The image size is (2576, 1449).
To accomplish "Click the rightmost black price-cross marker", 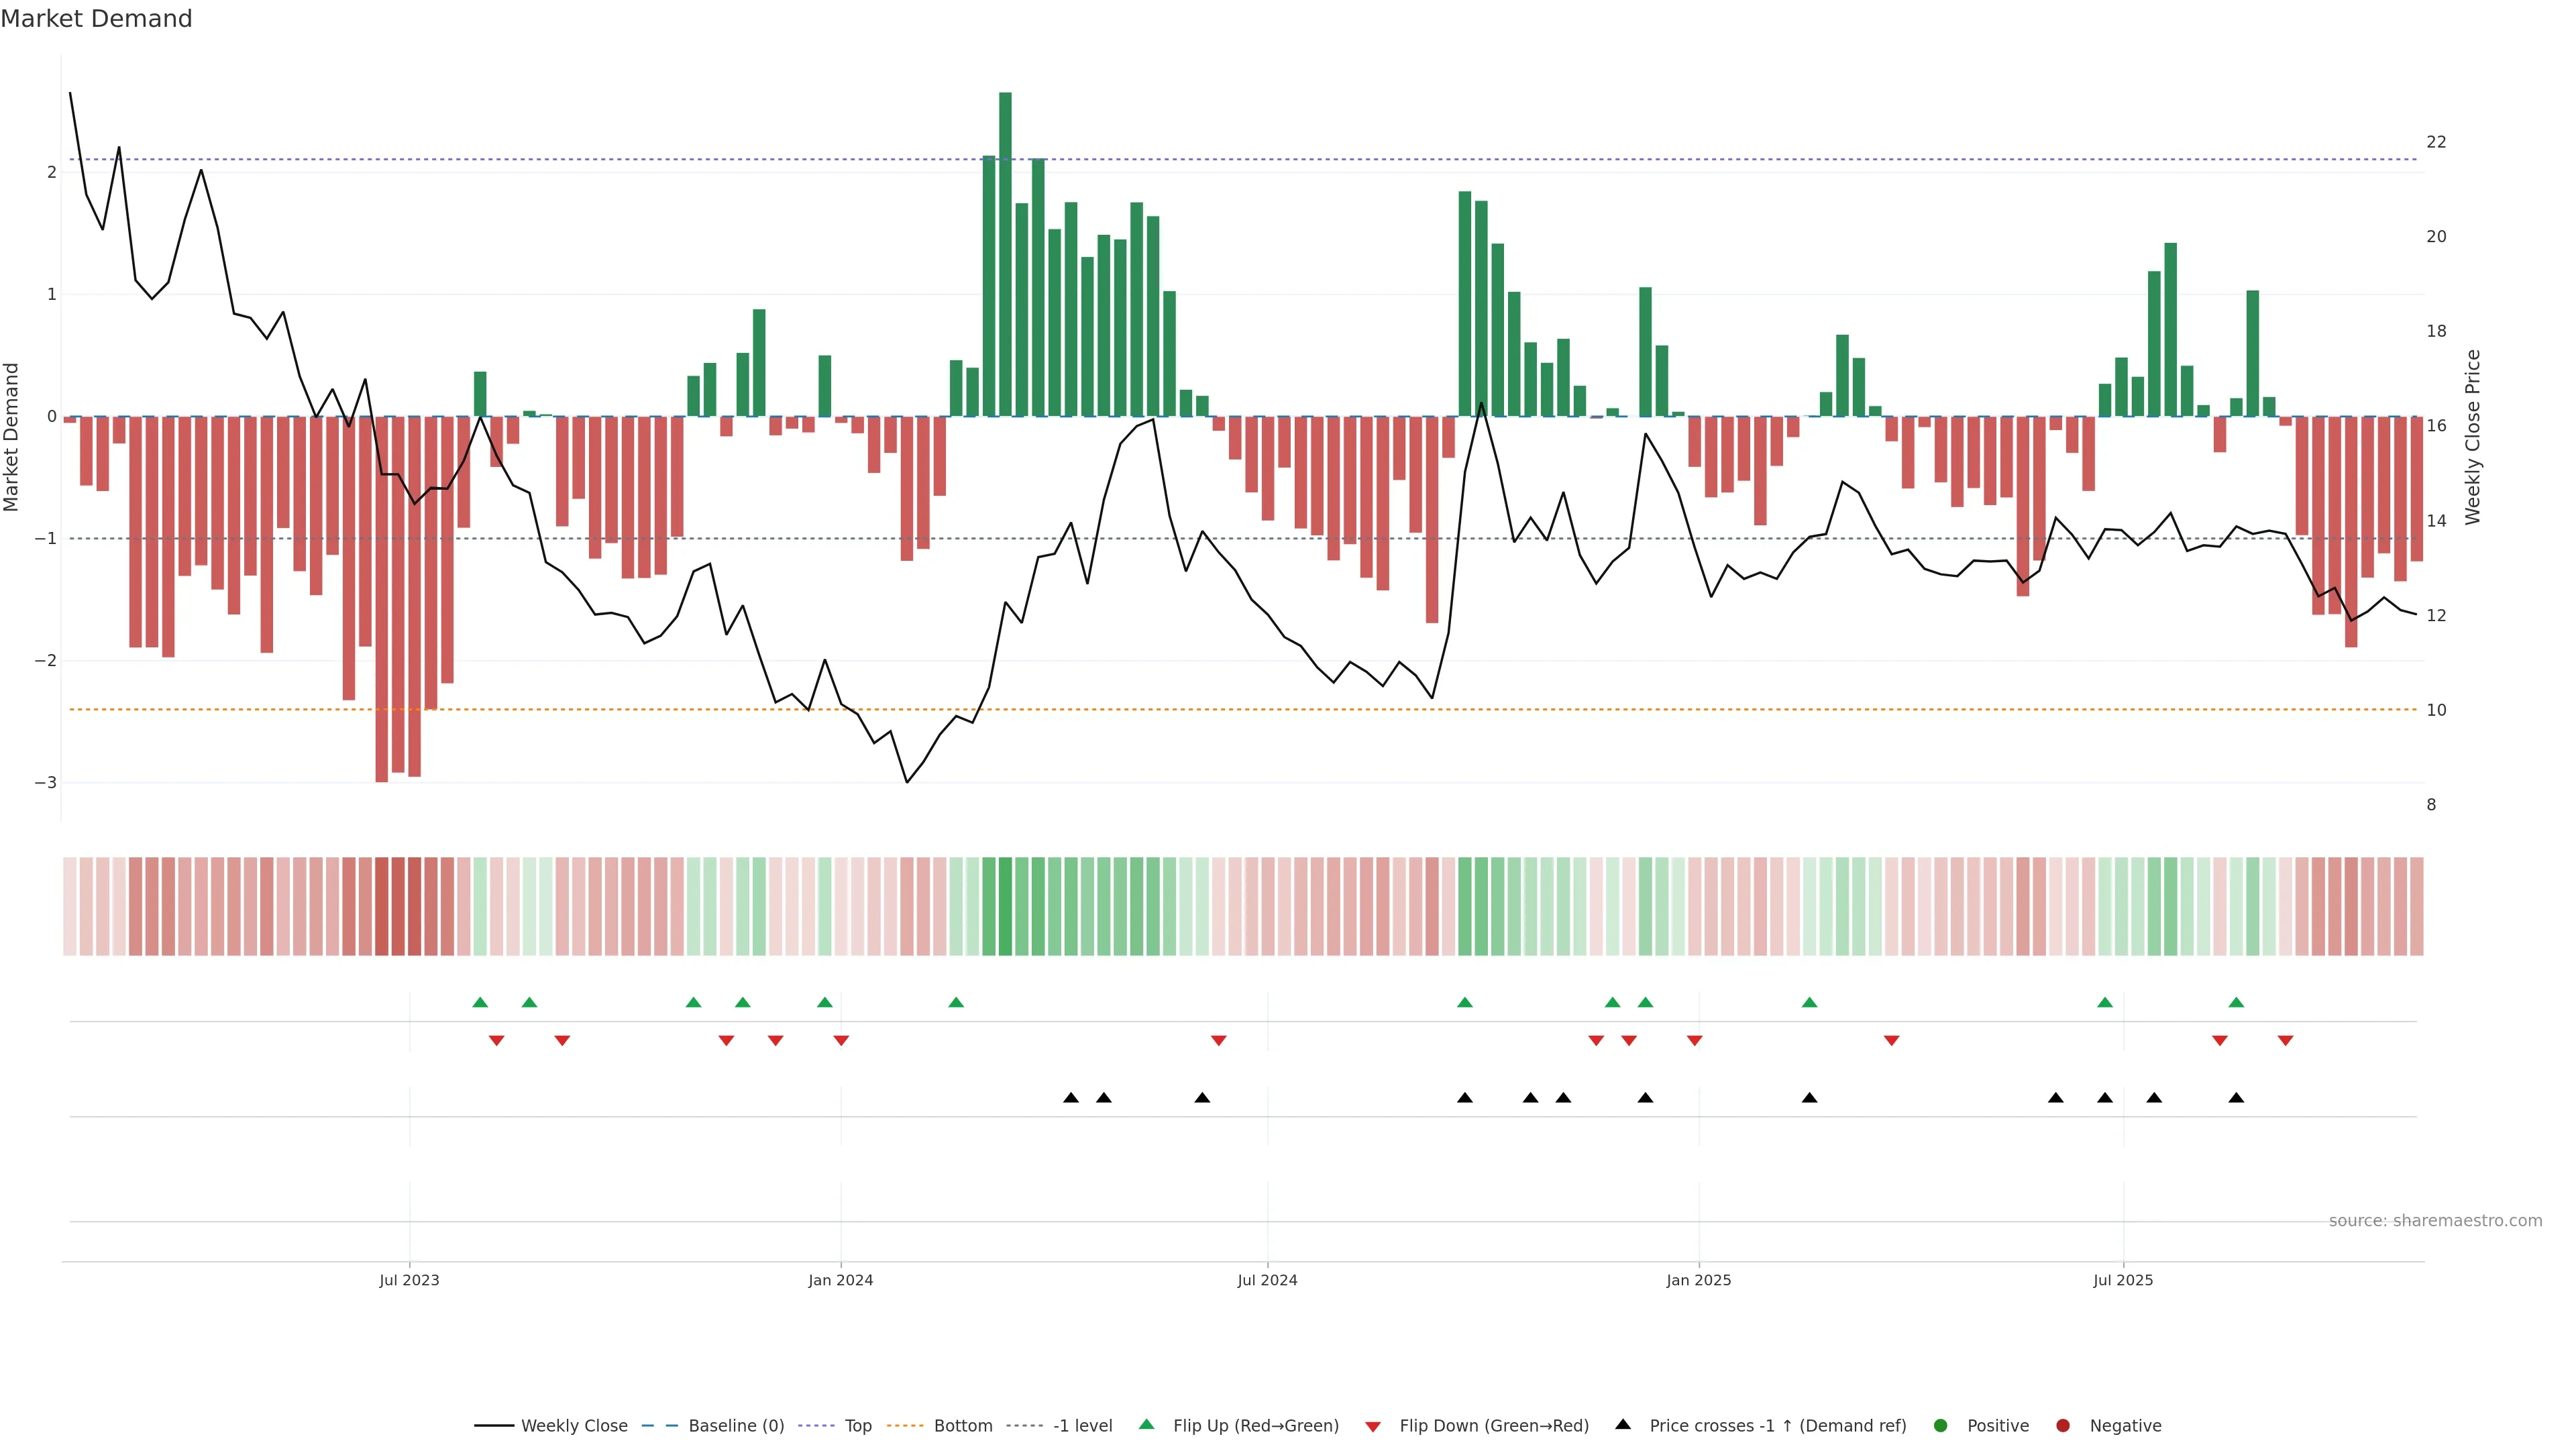I will point(2236,1098).
